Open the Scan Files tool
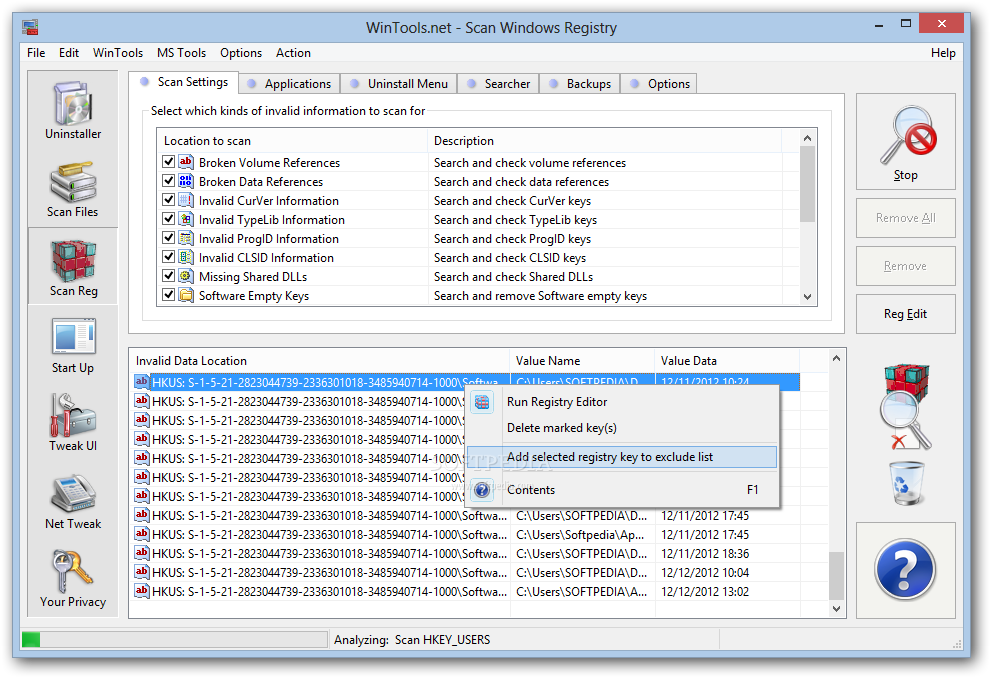The image size is (991, 678). 73,189
